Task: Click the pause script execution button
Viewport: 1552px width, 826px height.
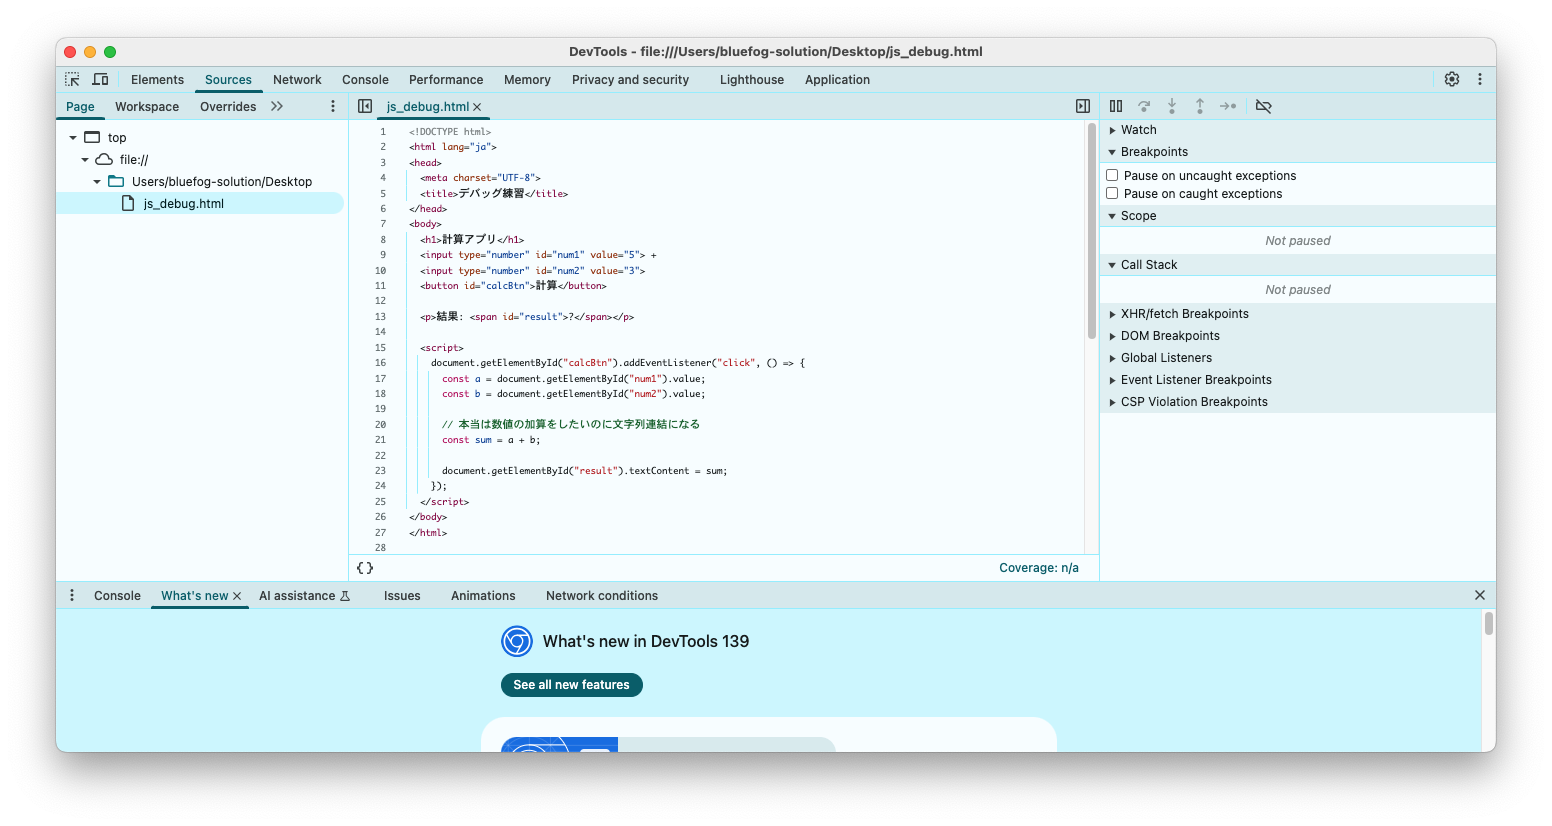Action: click(1116, 106)
